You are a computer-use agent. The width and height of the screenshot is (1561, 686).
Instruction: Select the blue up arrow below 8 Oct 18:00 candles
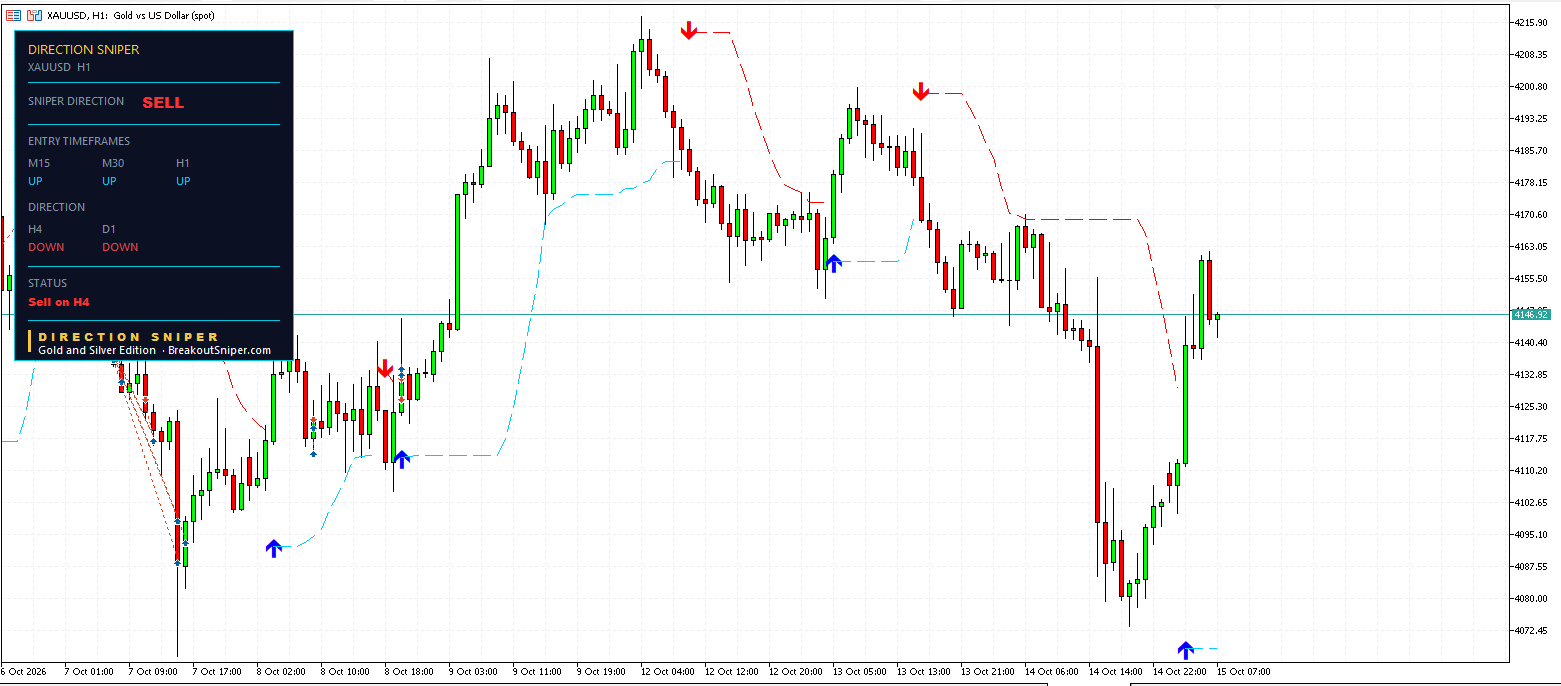(x=401, y=459)
